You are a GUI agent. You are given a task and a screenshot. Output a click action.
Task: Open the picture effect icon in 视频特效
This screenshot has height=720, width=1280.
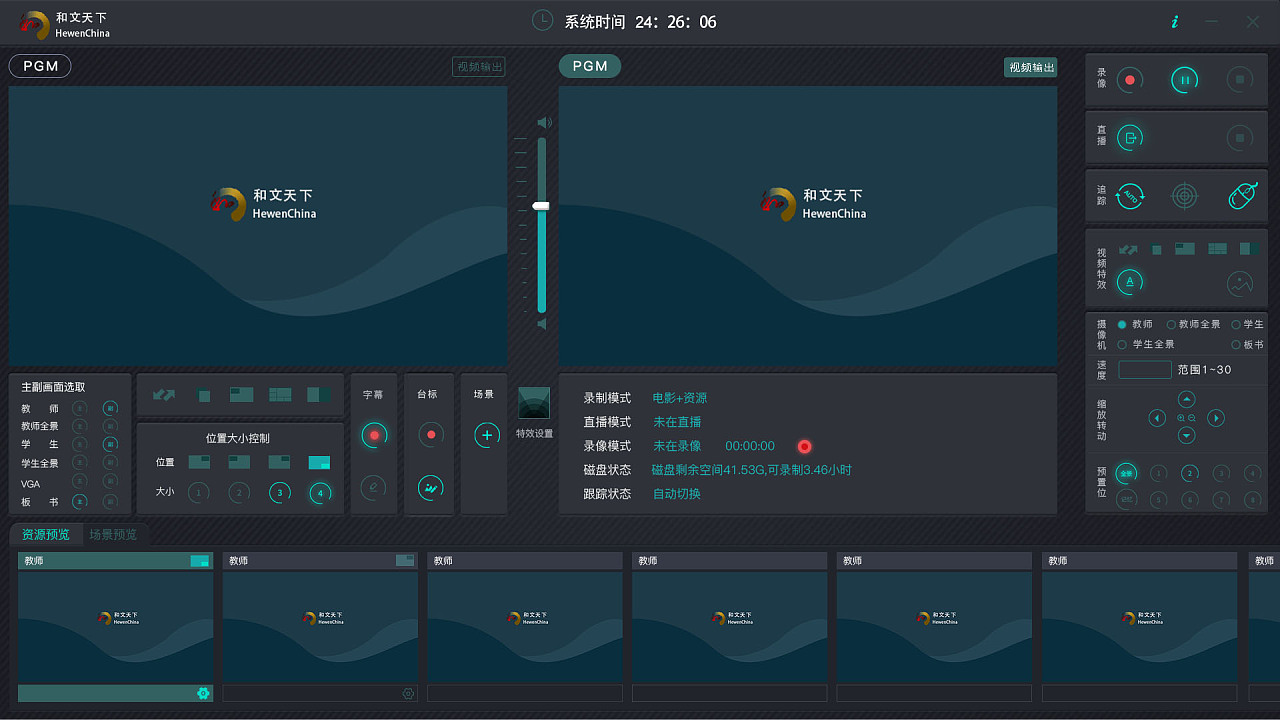[x=1240, y=283]
